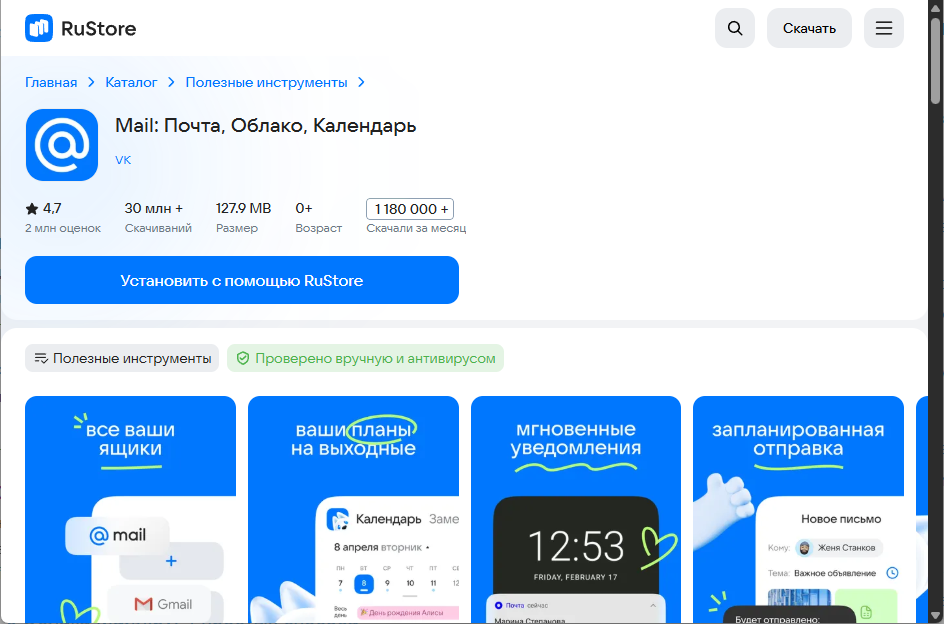
Task: Click the 1 180 000 + monthly downloads badge
Action: pos(410,209)
